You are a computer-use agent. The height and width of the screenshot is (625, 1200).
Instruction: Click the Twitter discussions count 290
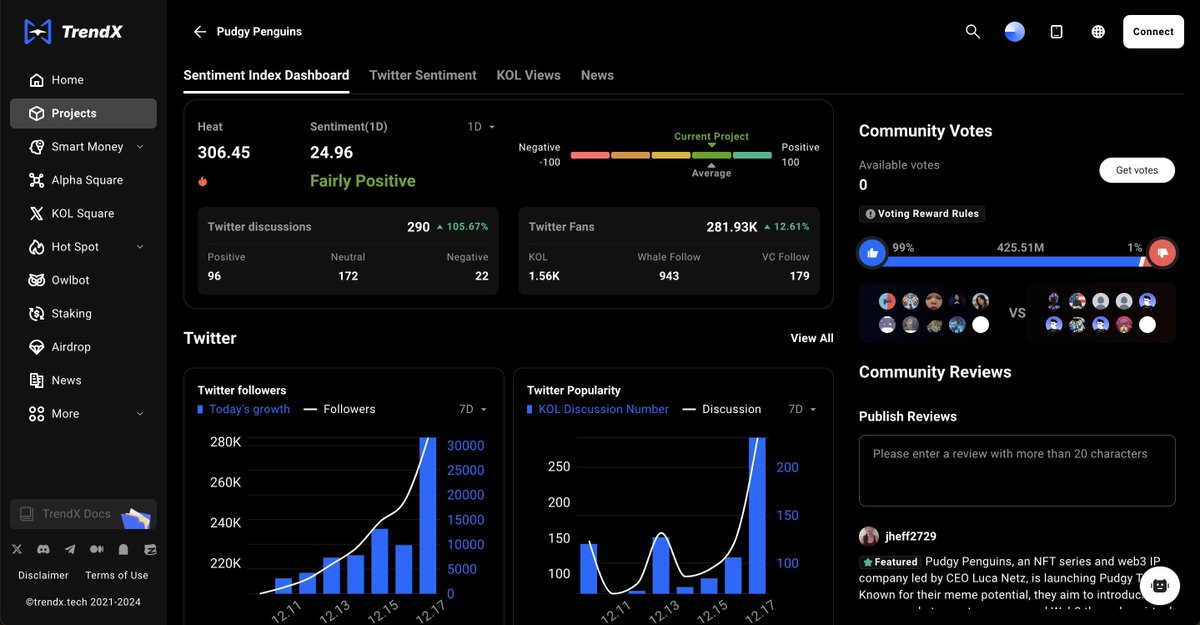pyautogui.click(x=418, y=227)
